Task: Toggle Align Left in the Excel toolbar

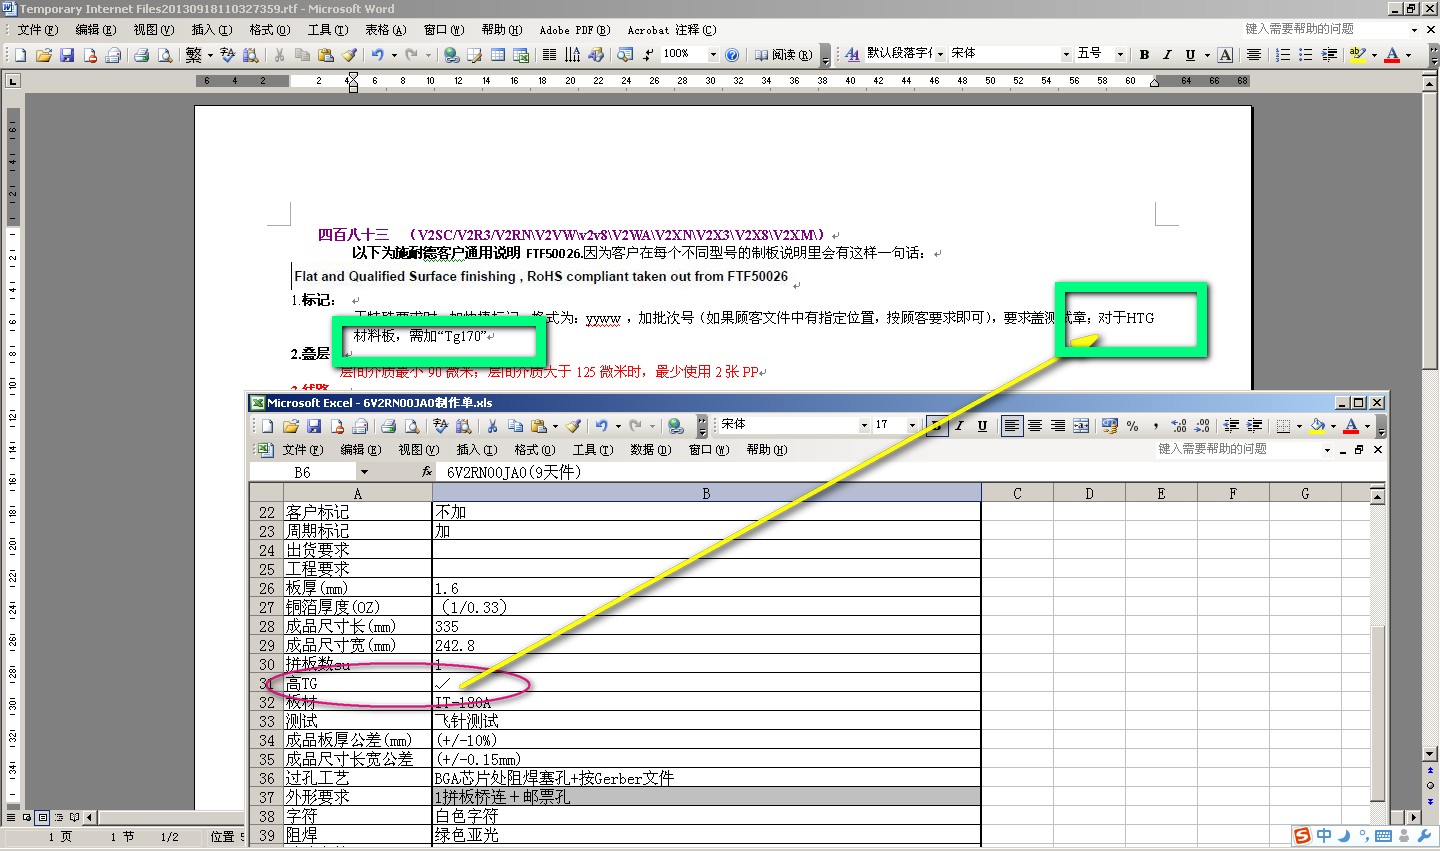Action: coord(1012,426)
